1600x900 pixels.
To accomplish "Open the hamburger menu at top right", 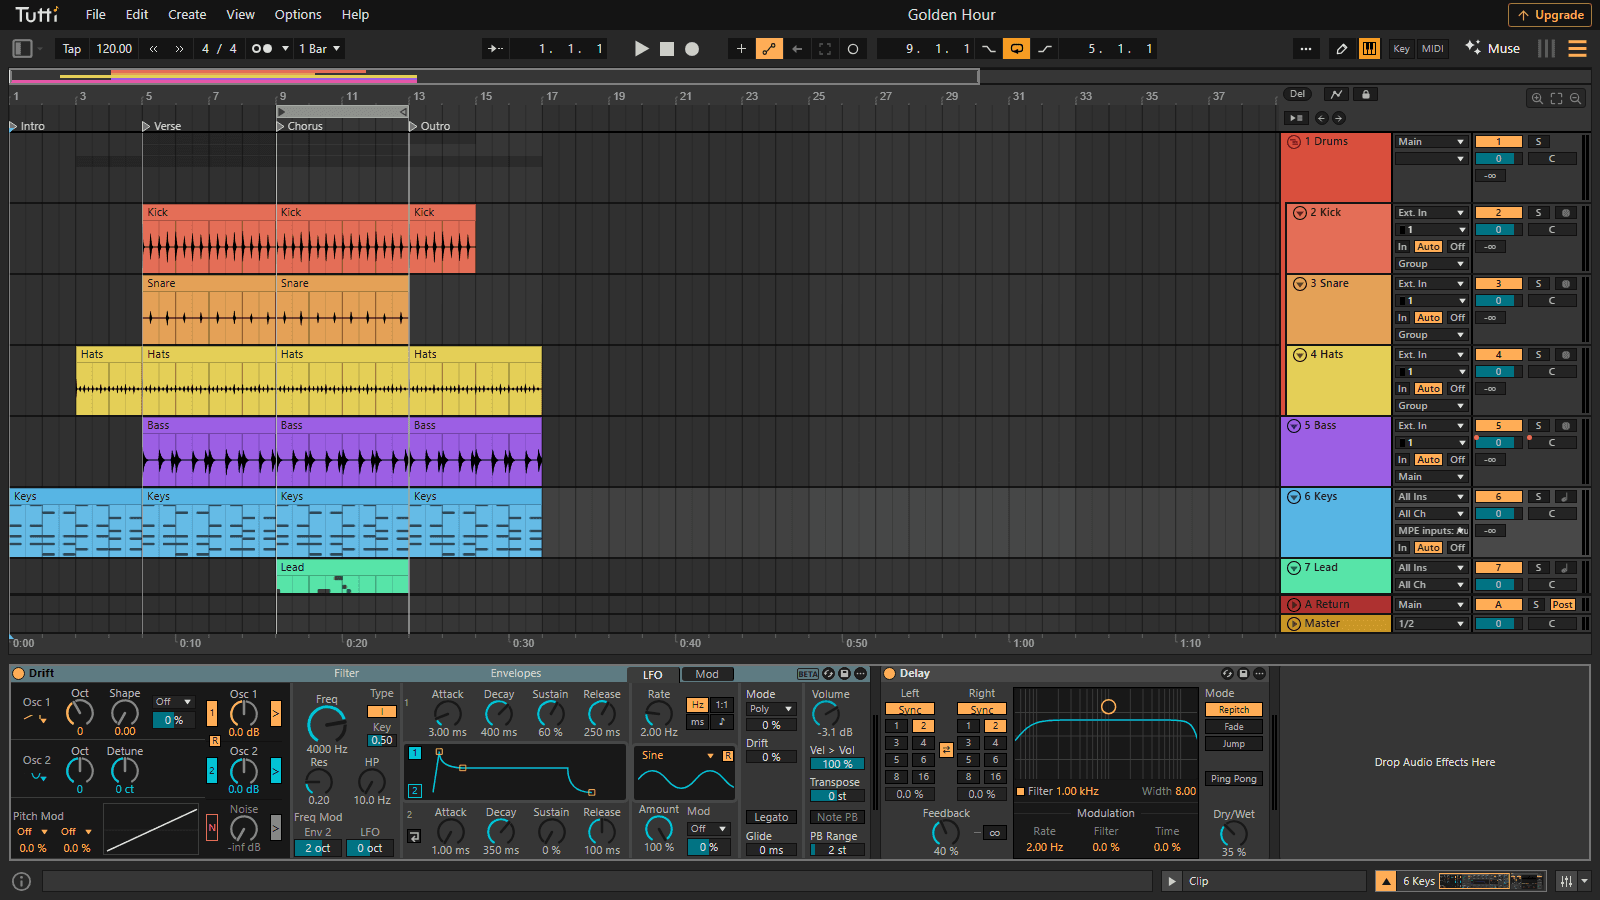I will coord(1578,48).
